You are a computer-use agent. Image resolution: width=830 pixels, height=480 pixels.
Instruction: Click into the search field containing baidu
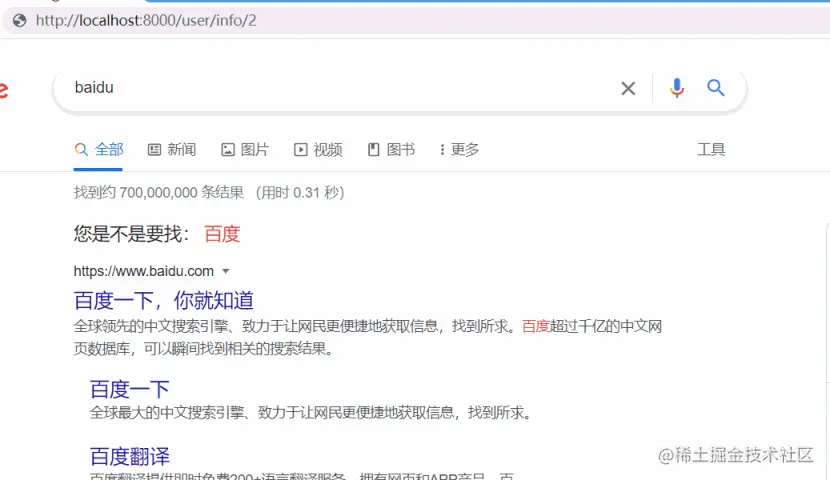coord(339,87)
